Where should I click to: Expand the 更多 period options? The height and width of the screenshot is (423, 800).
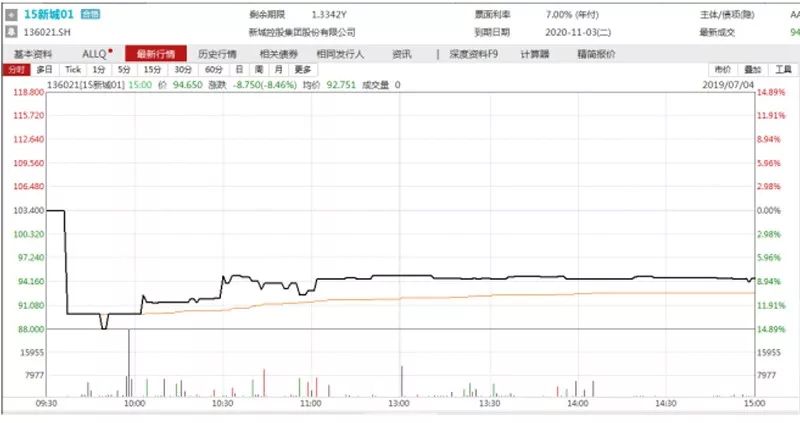click(303, 69)
